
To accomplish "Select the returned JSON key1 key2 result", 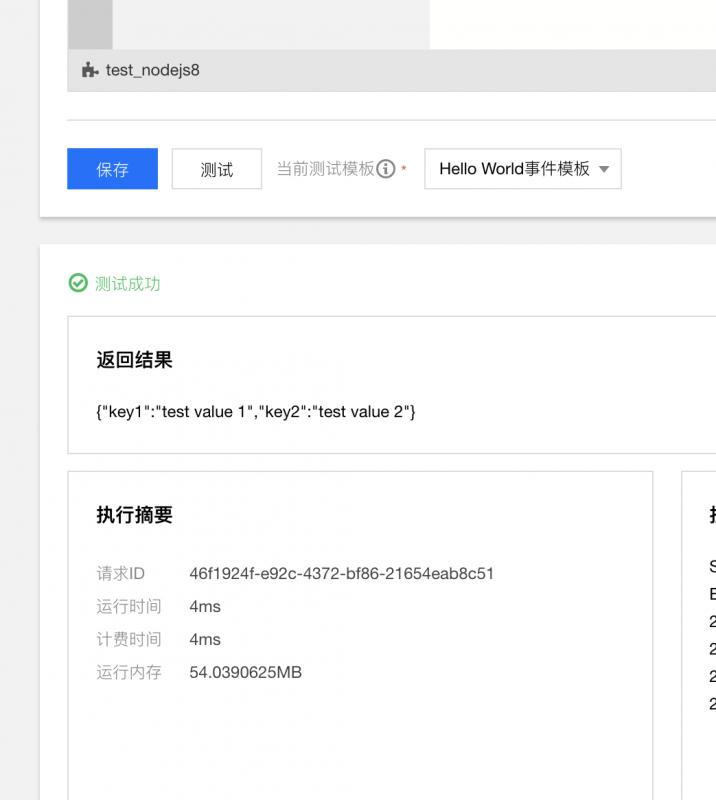I will click(x=256, y=412).
